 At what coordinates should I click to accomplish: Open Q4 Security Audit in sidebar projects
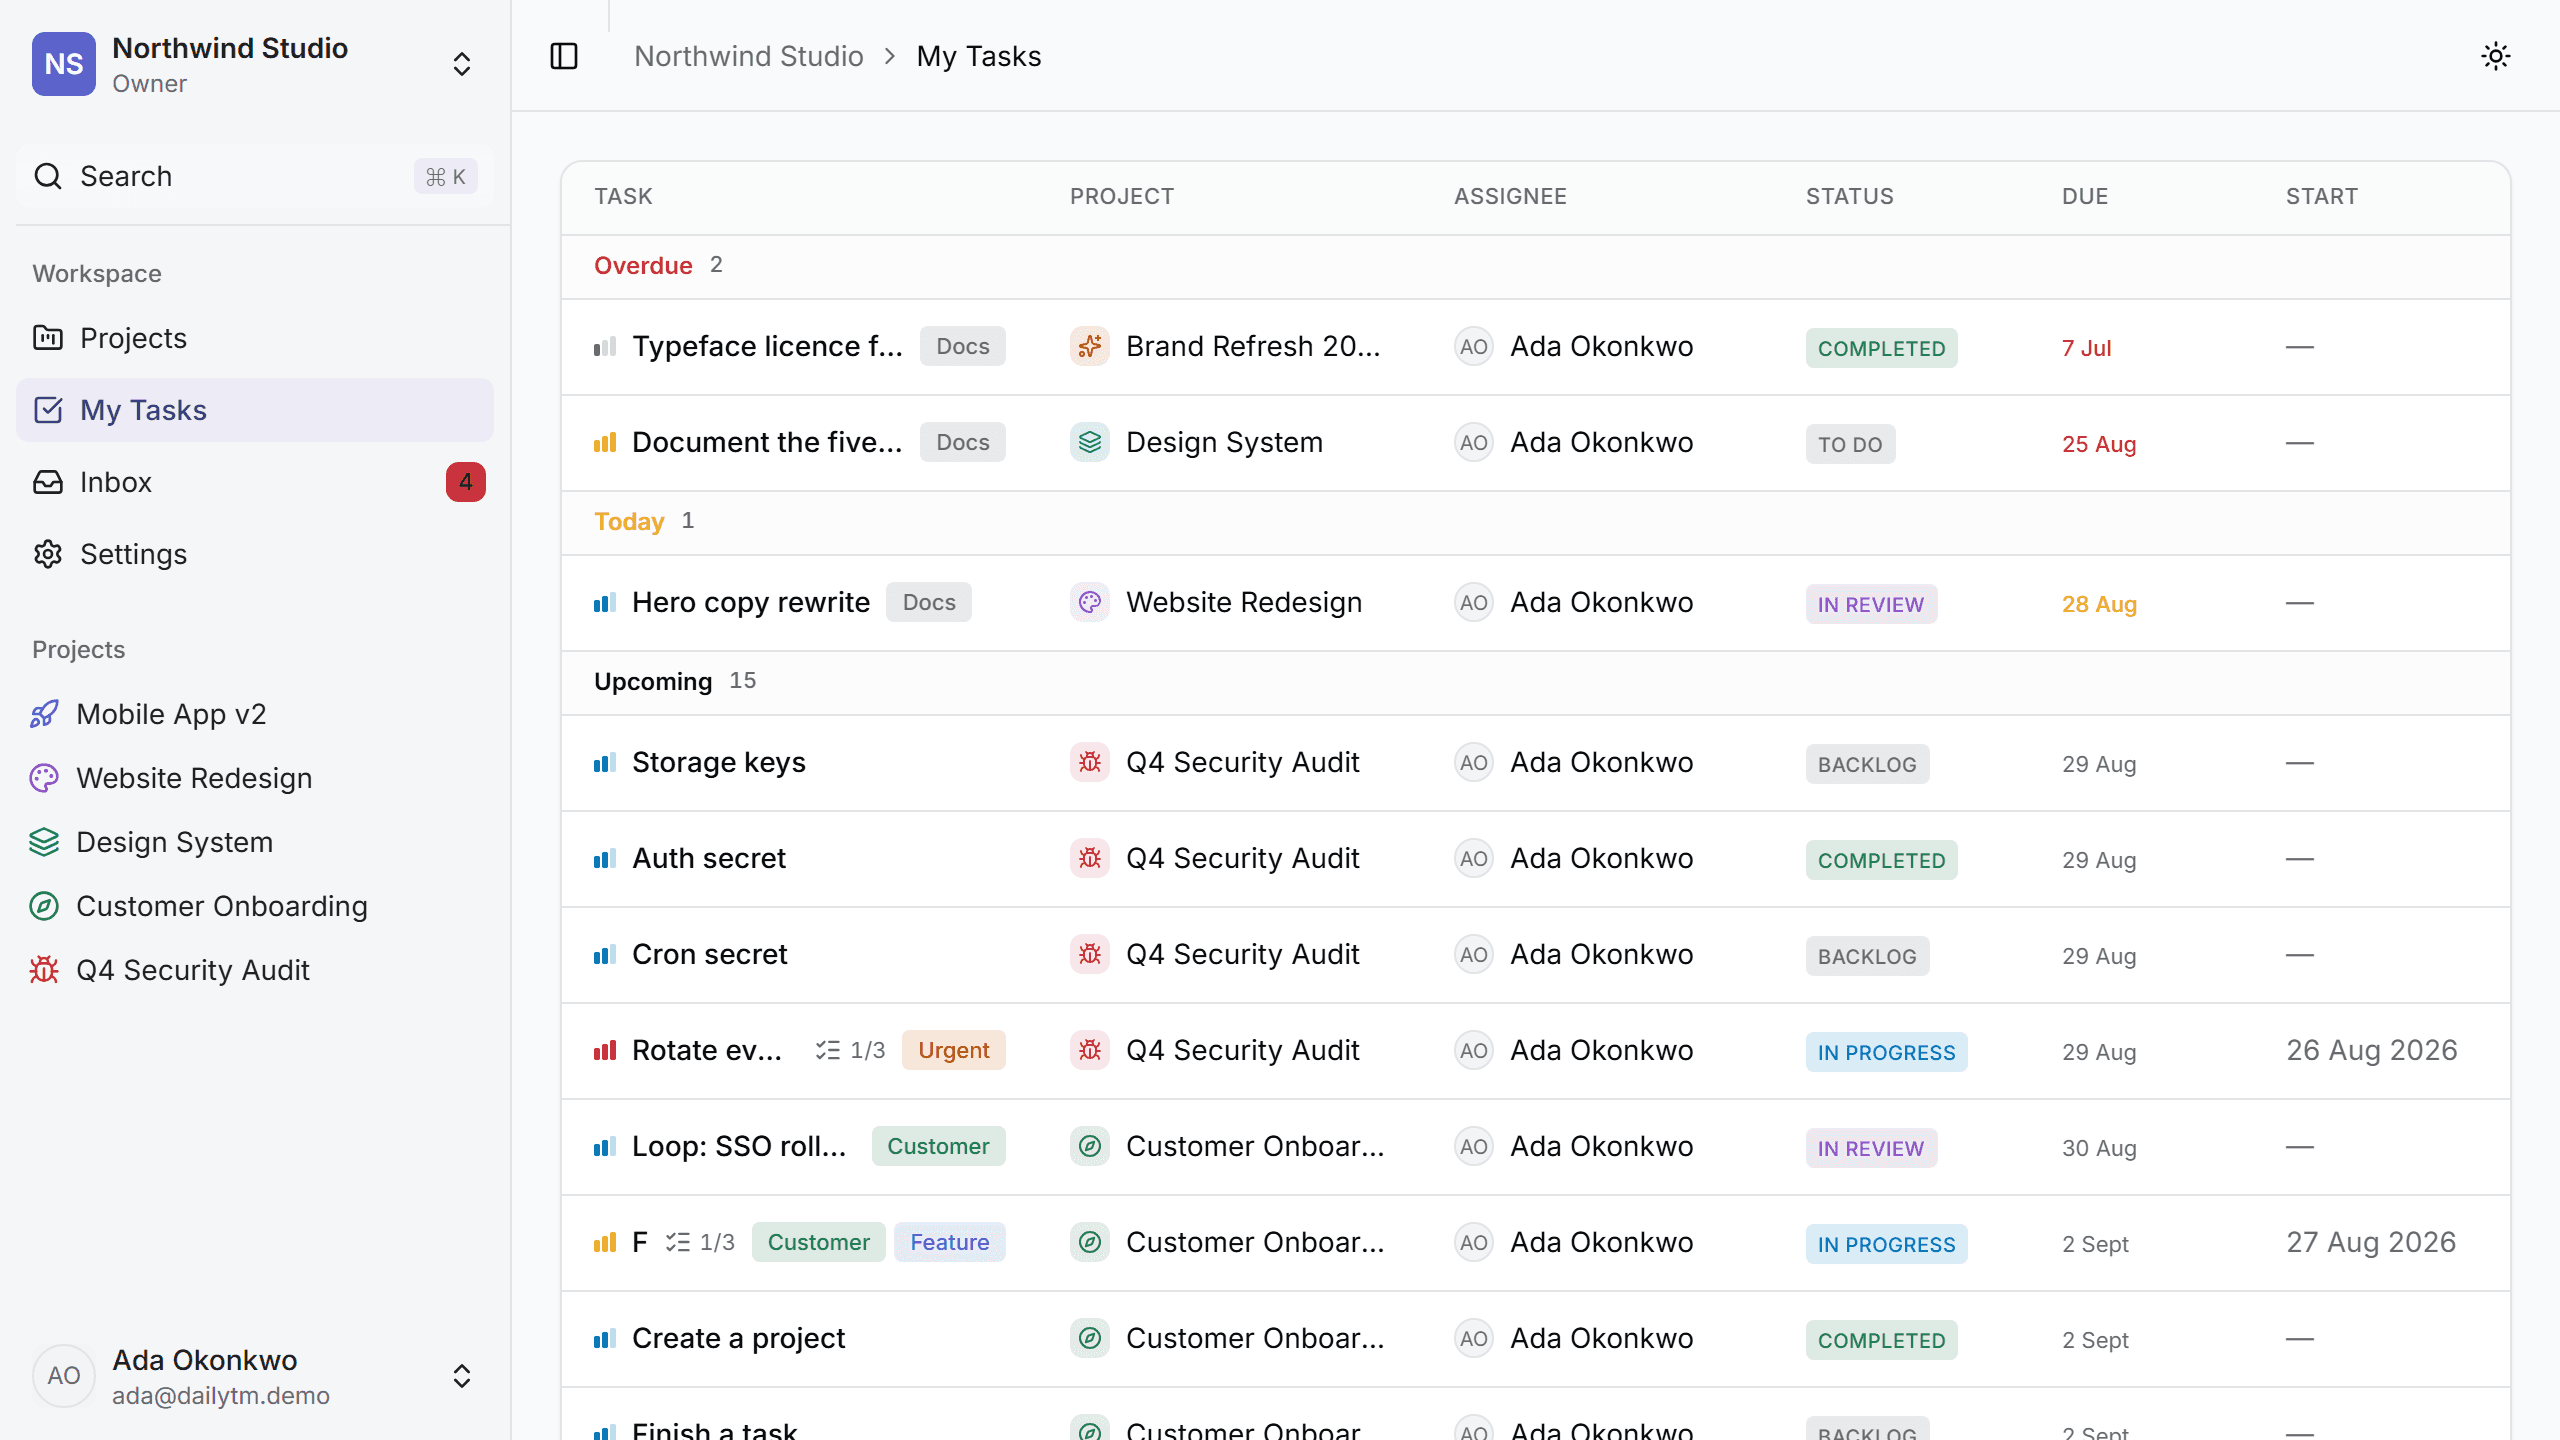pos(255,970)
